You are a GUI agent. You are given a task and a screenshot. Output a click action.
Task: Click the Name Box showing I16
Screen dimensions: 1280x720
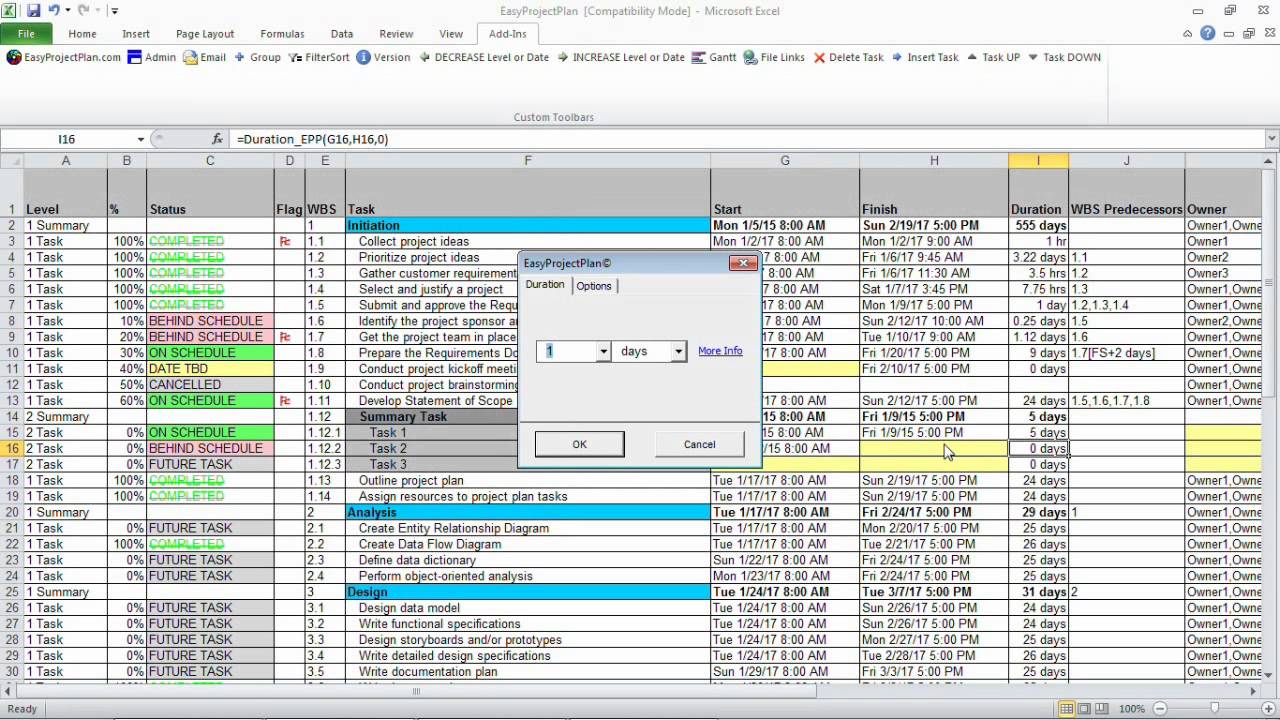(68, 139)
